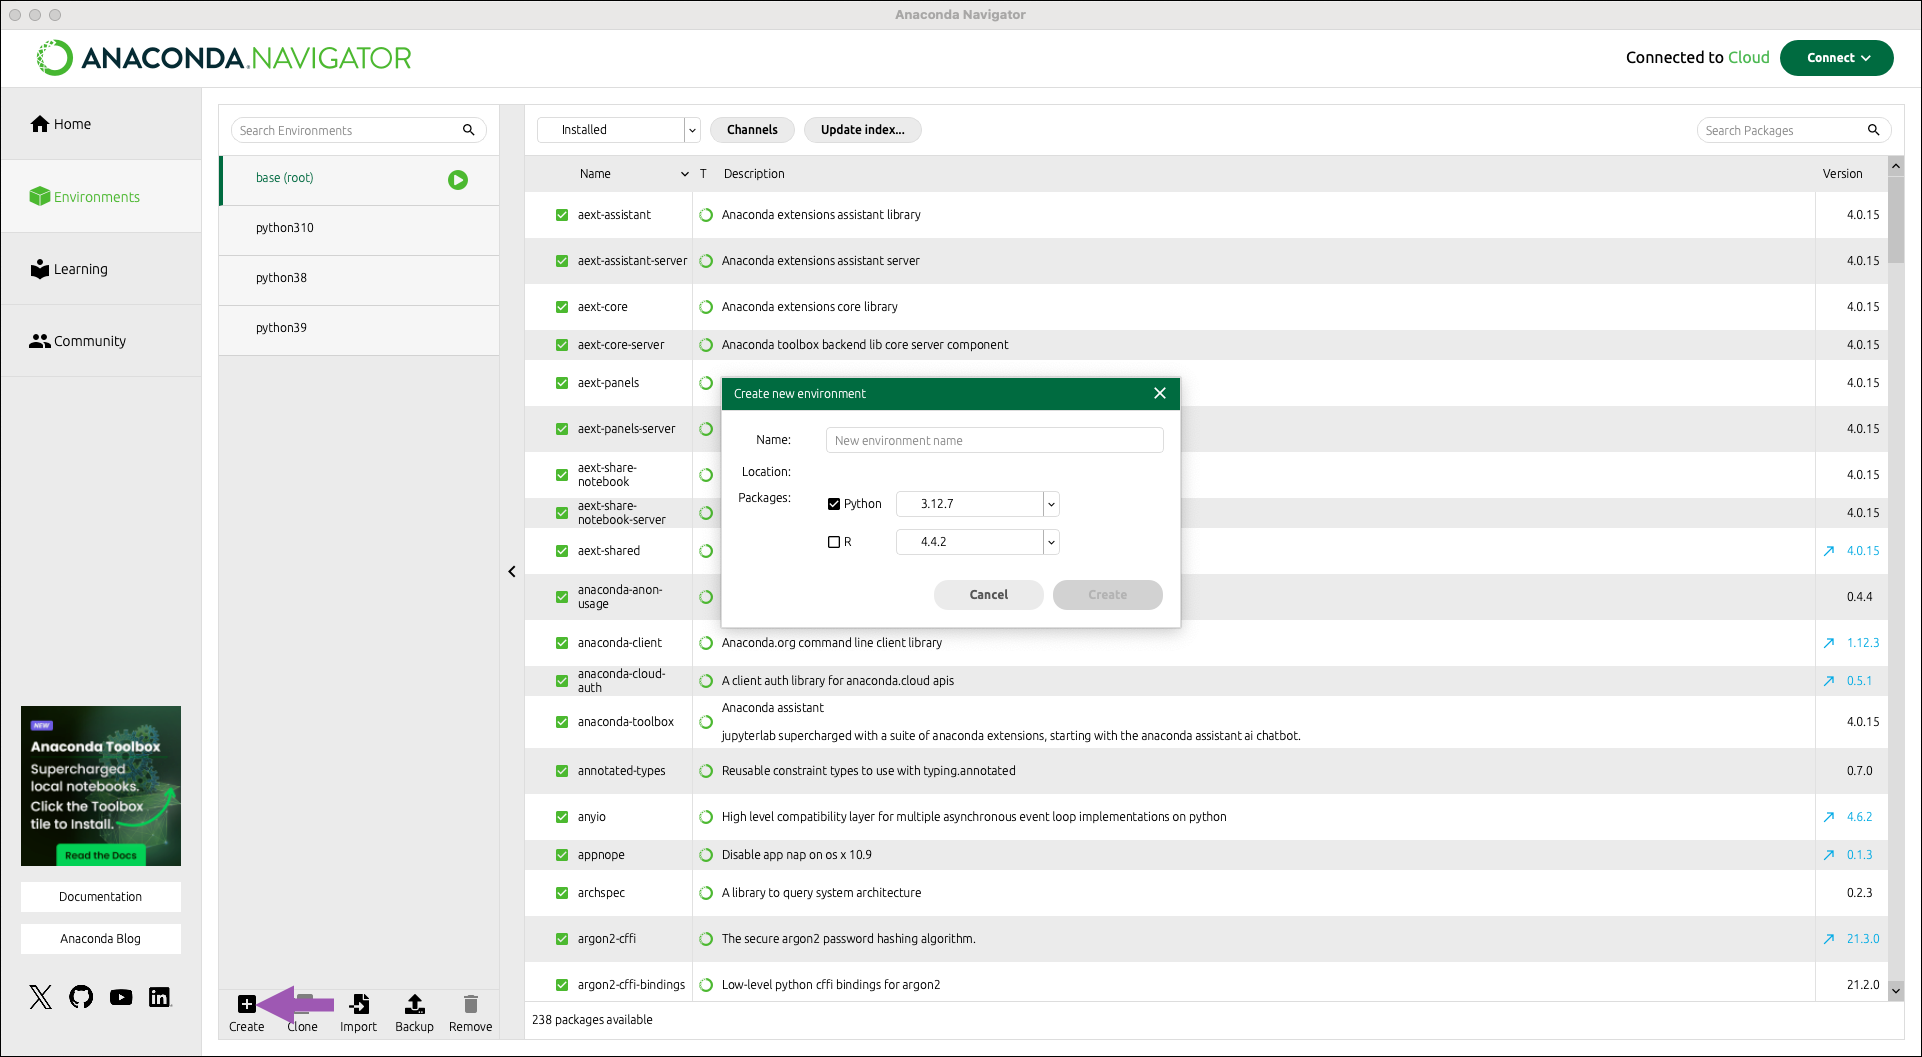Click the Remove environment trash icon
The width and height of the screenshot is (1922, 1057).
(x=471, y=1004)
